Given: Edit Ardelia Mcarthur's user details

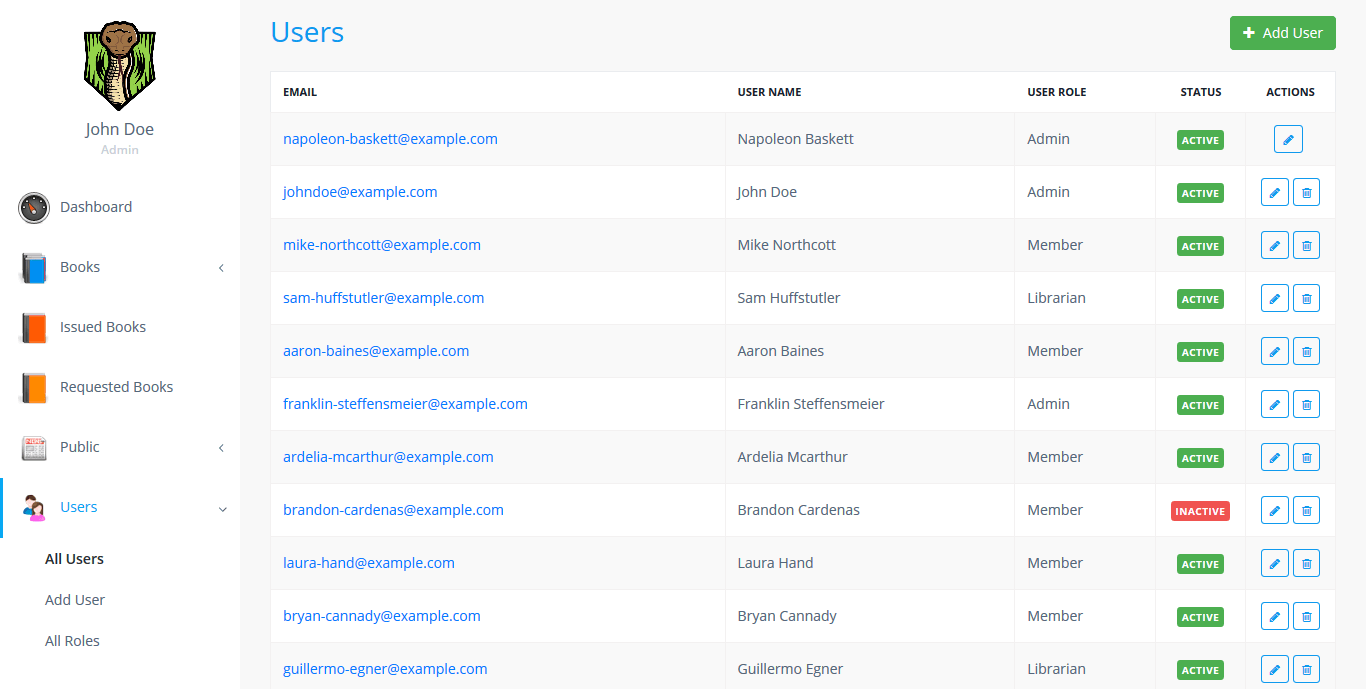Looking at the screenshot, I should click(1274, 457).
